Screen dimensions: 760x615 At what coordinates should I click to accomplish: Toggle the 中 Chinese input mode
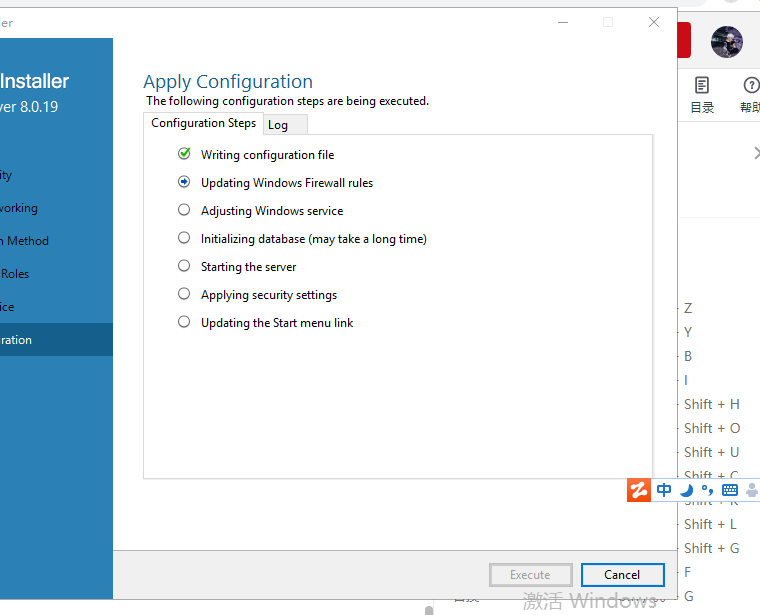click(x=664, y=490)
